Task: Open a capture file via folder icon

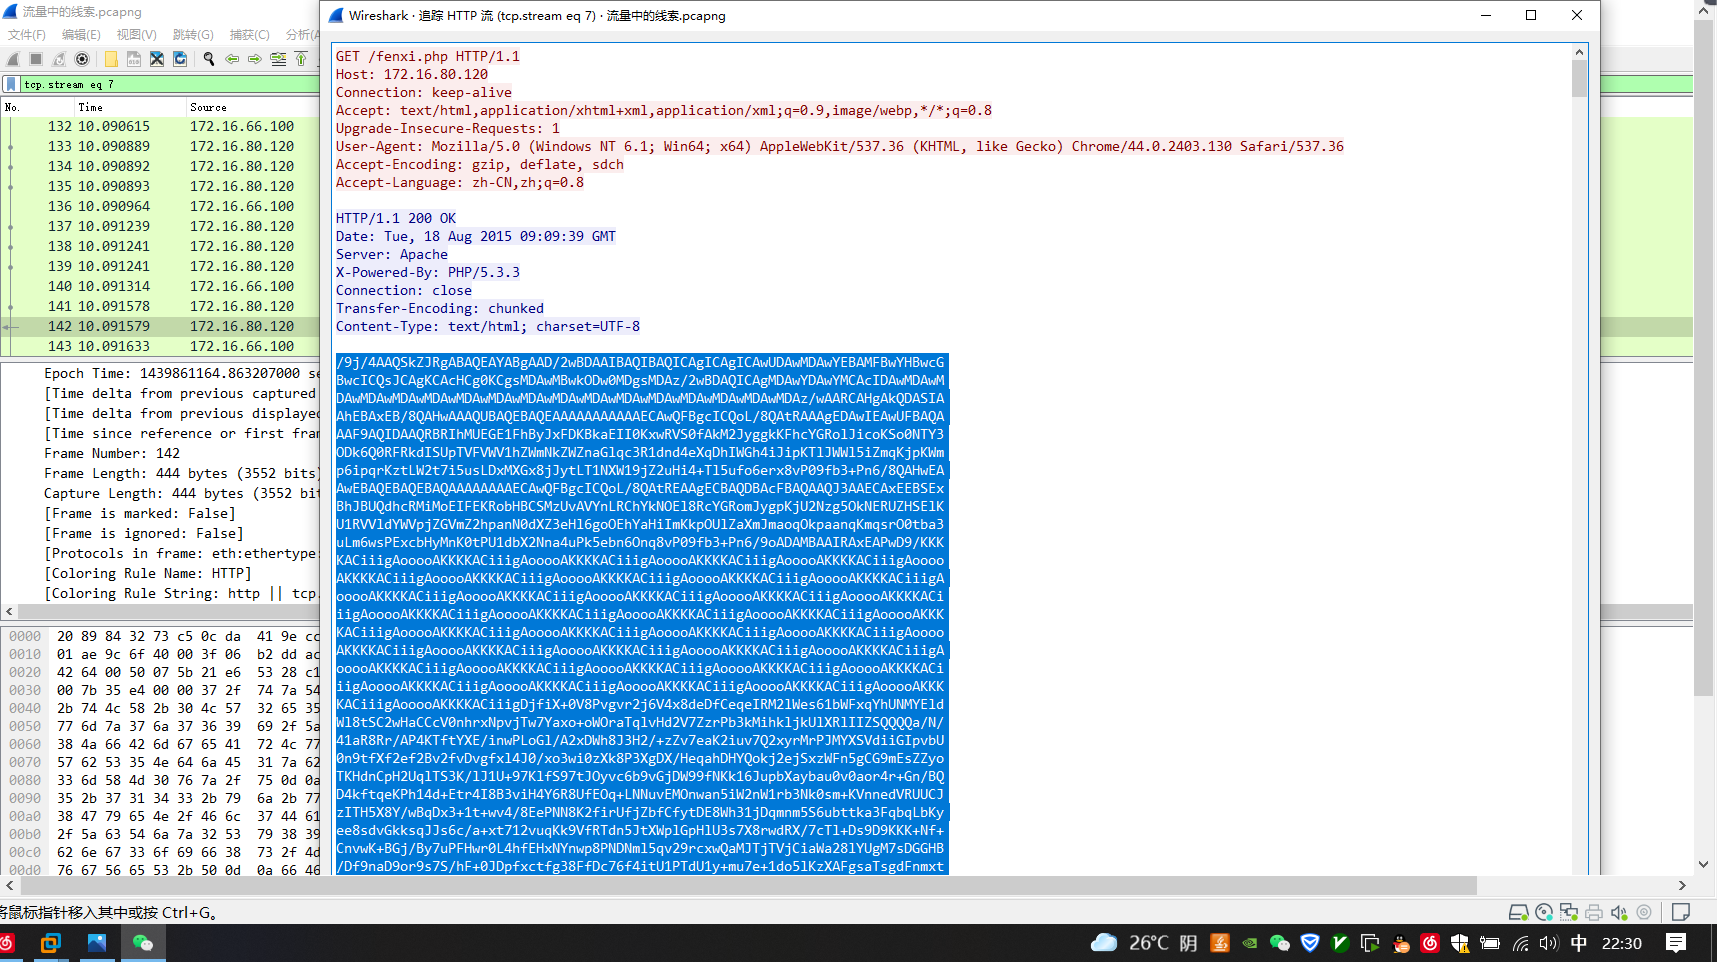Action: (111, 59)
